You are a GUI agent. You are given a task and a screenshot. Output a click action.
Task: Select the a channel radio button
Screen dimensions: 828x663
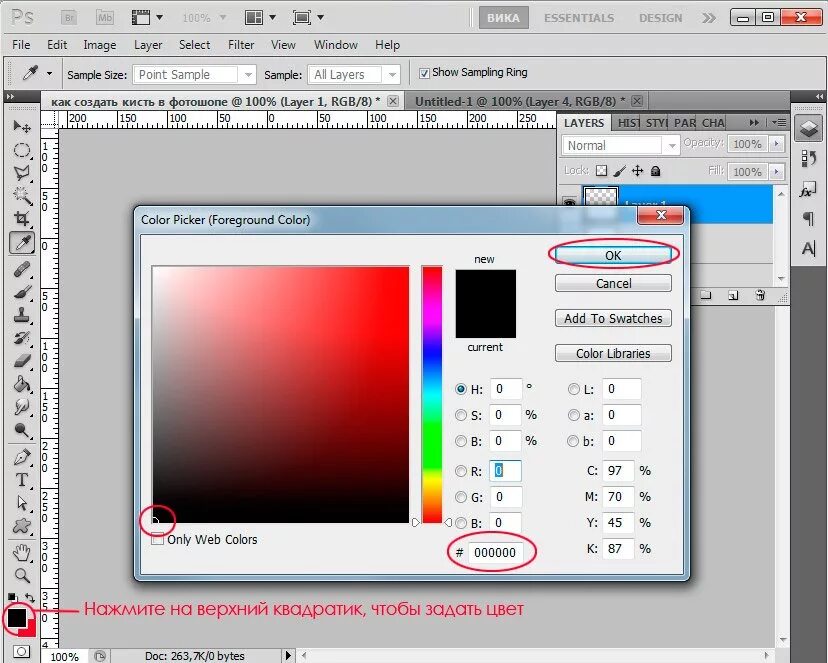[x=573, y=415]
